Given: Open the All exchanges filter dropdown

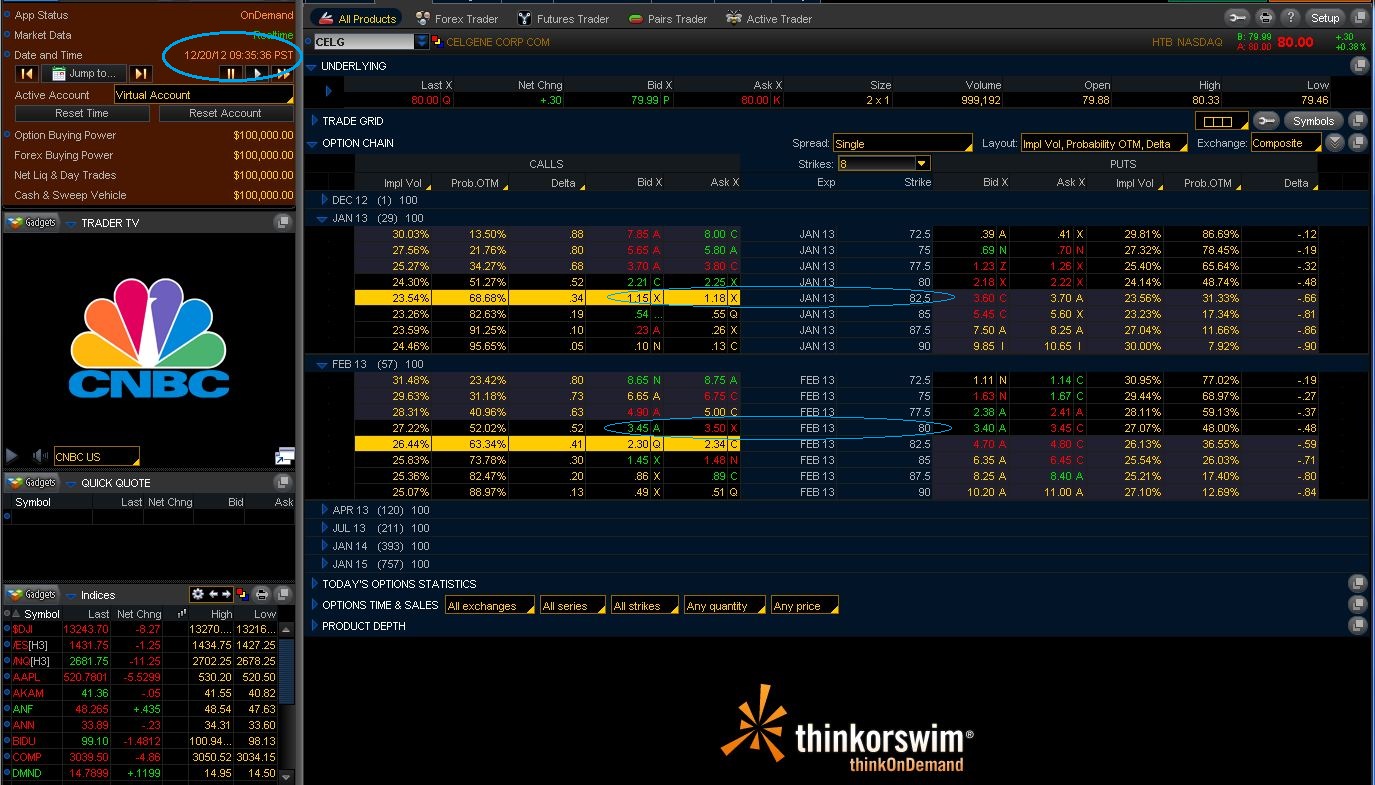Looking at the screenshot, I should (x=490, y=606).
